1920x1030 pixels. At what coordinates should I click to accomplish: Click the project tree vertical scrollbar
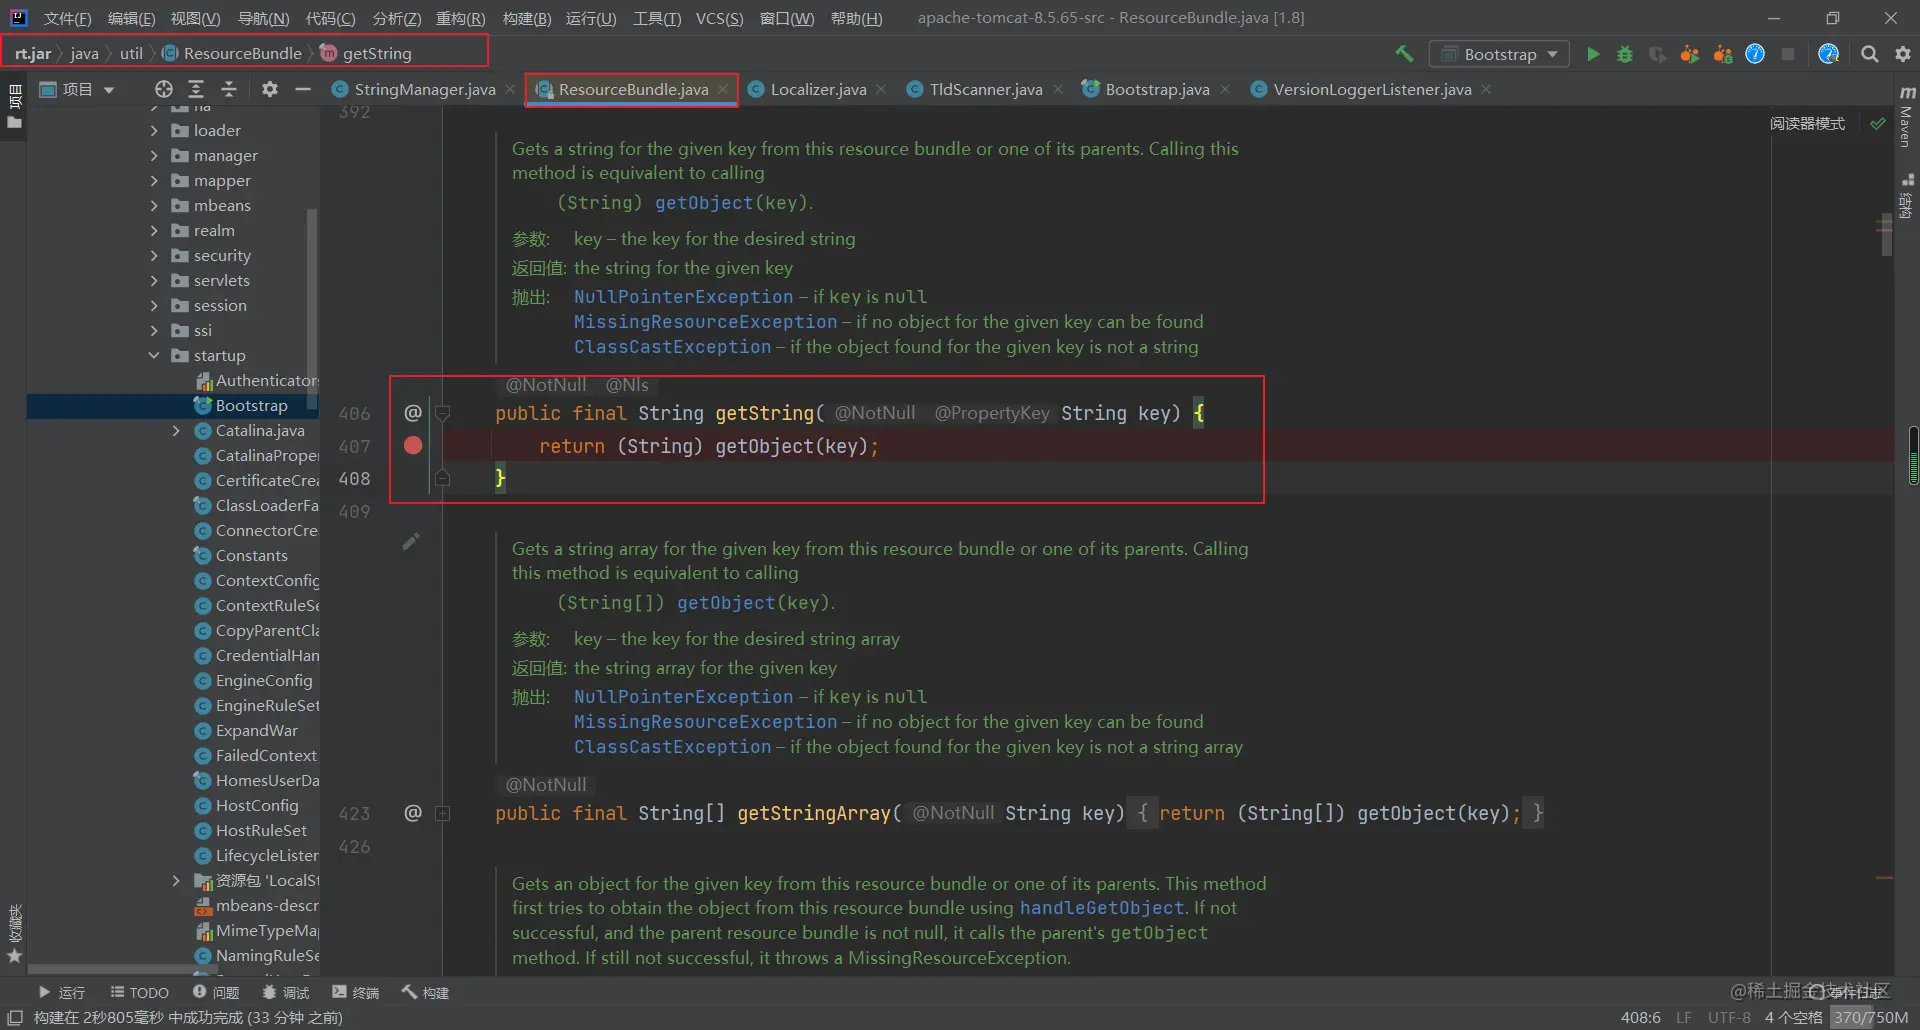coord(312,310)
